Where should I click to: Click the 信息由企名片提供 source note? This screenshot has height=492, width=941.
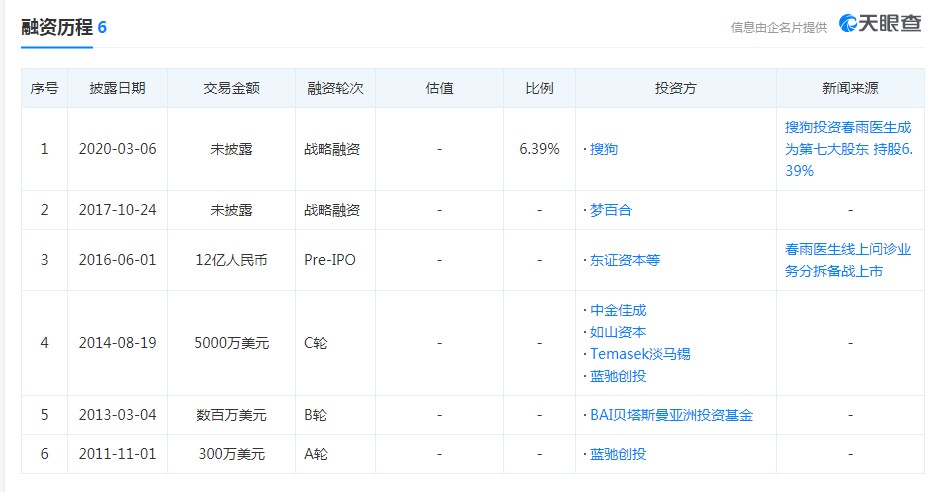click(x=779, y=27)
